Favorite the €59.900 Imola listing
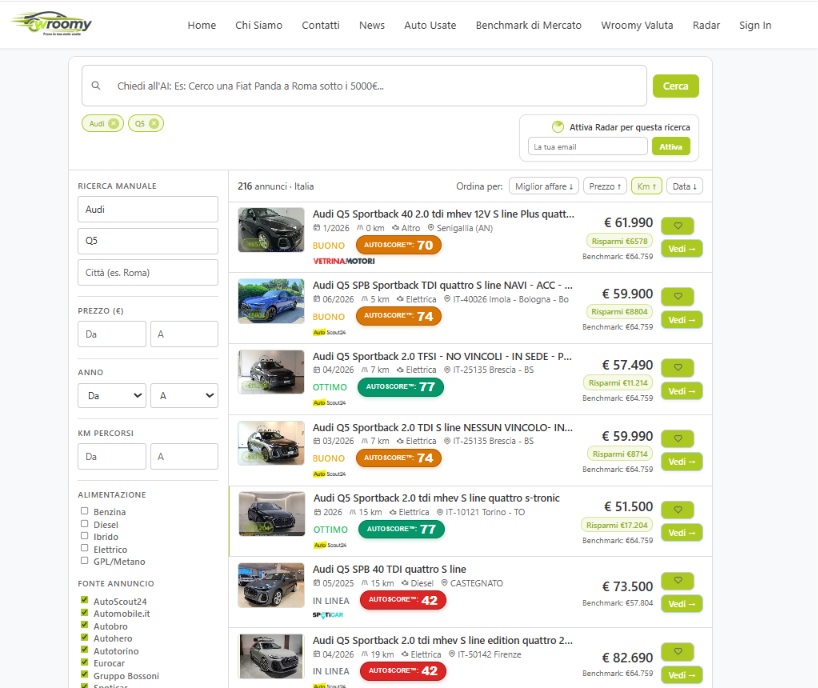 (678, 296)
